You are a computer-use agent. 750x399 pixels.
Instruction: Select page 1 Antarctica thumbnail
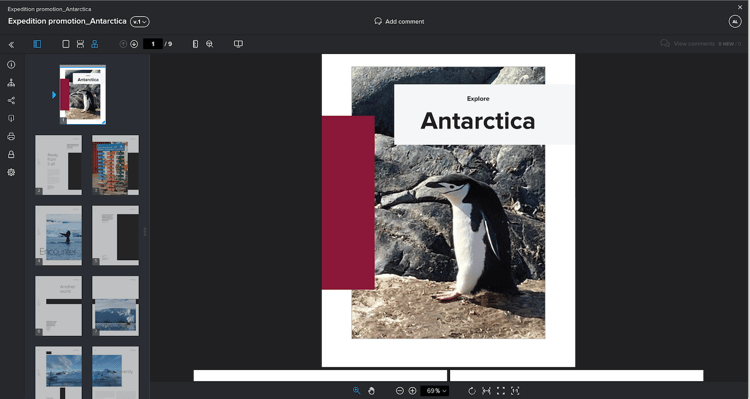tap(83, 95)
